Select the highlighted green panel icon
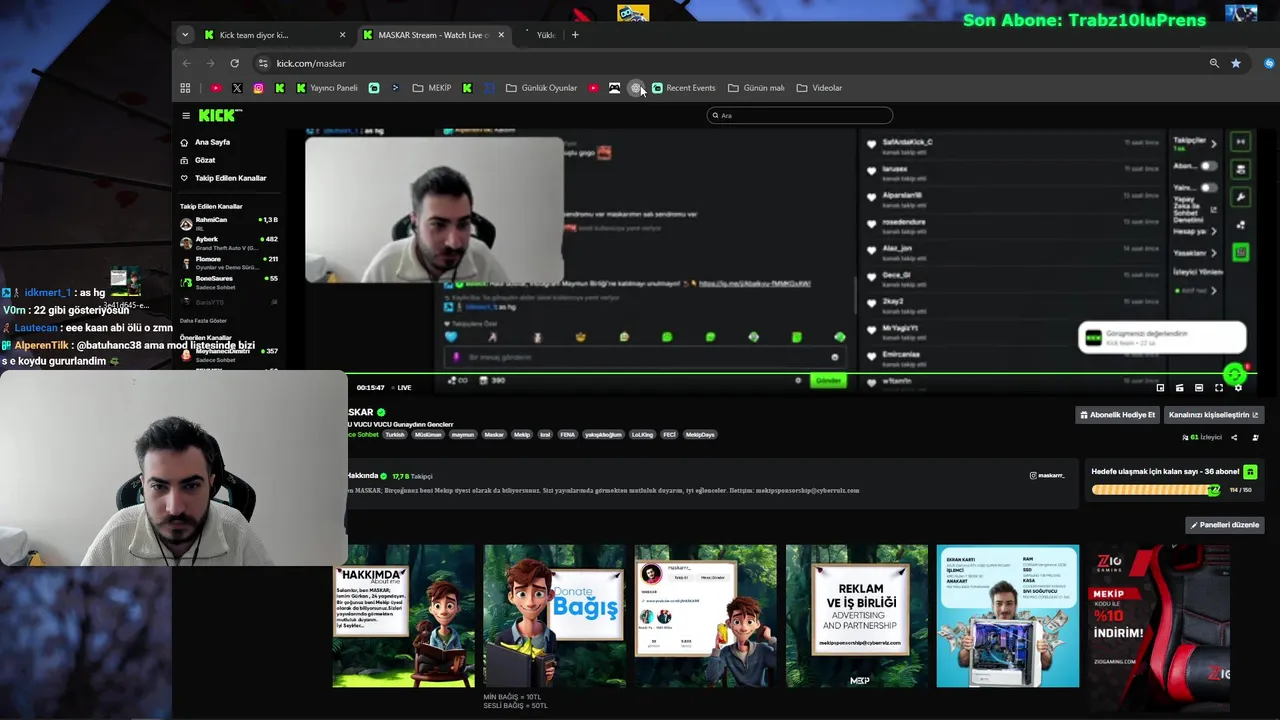The image size is (1280, 720). [x=1241, y=253]
